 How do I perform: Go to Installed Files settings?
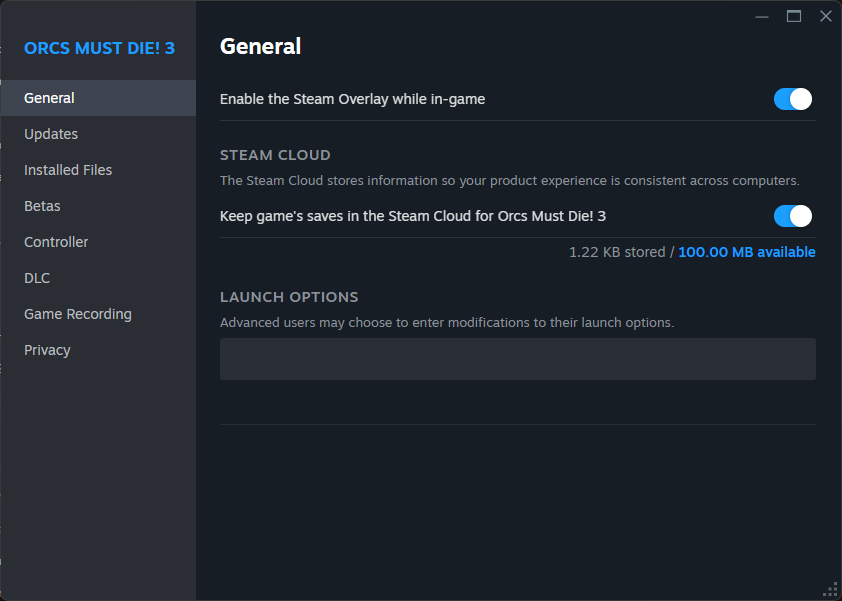pyautogui.click(x=98, y=170)
